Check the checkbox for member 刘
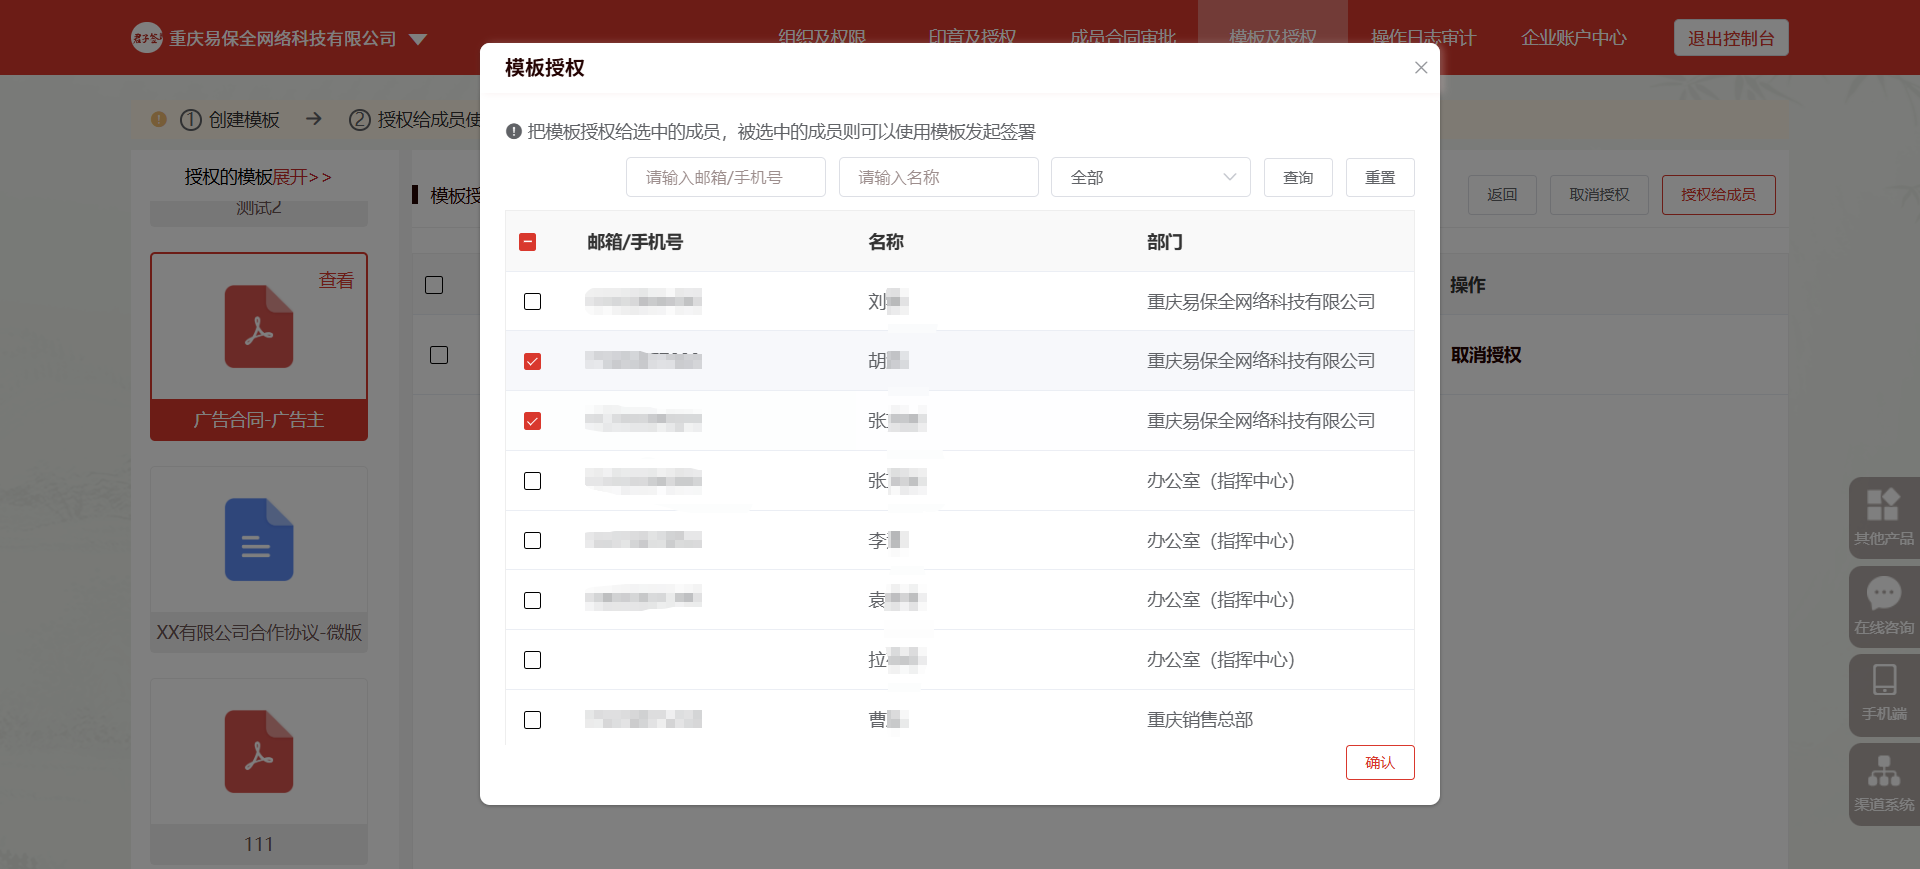This screenshot has height=869, width=1920. click(532, 302)
